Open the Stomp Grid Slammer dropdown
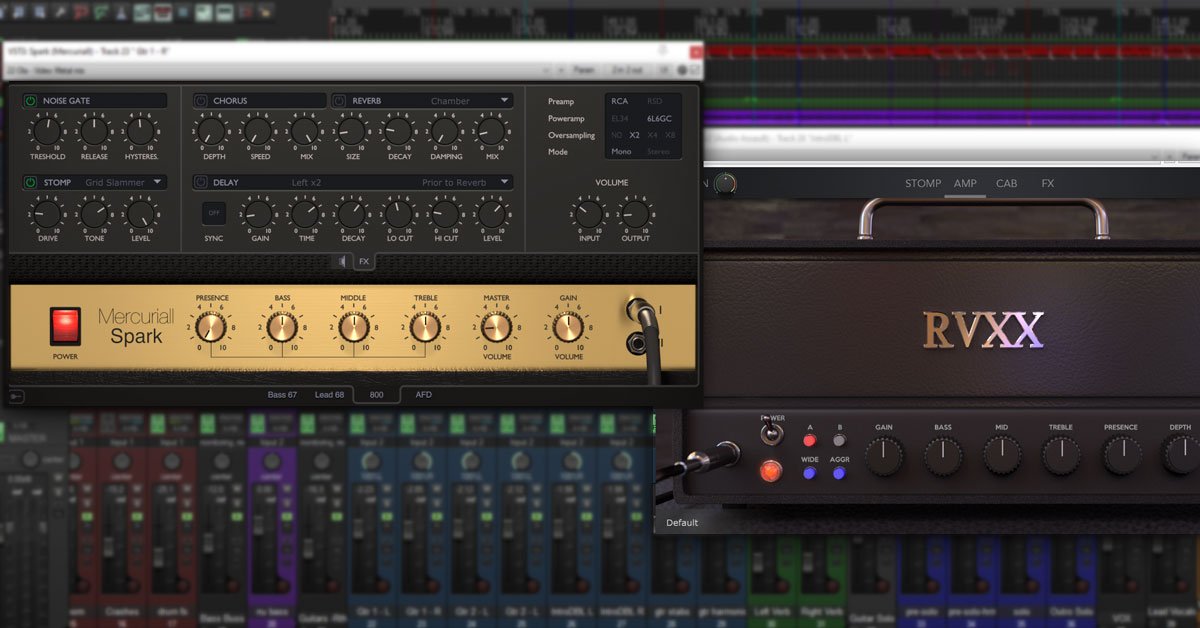Image resolution: width=1200 pixels, height=628 pixels. pyautogui.click(x=125, y=183)
